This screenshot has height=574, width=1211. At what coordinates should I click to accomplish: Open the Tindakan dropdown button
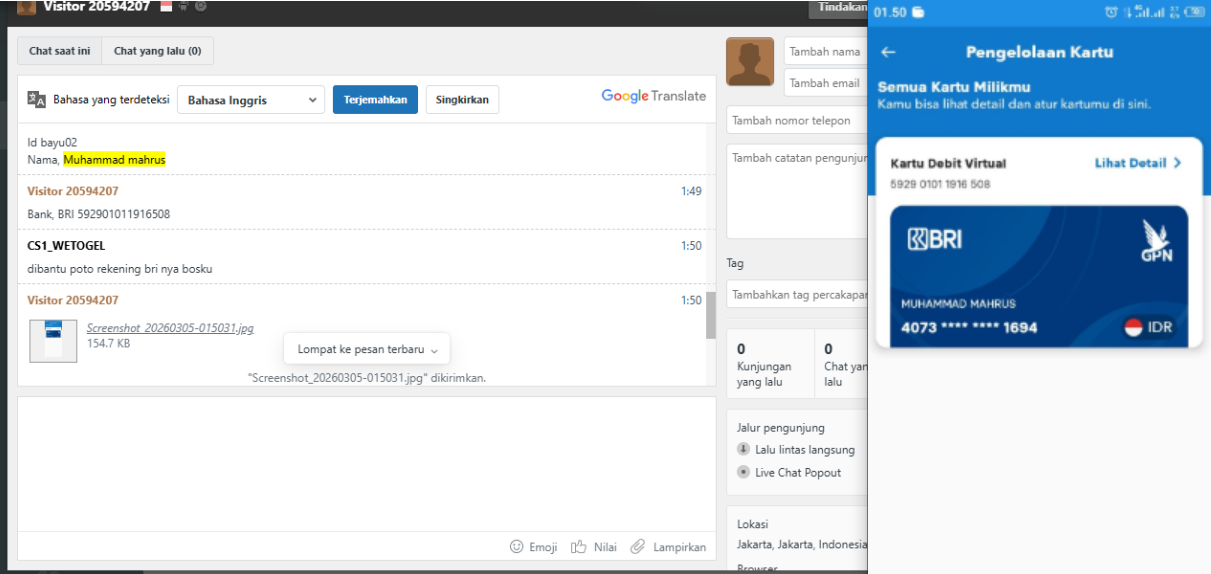point(838,8)
